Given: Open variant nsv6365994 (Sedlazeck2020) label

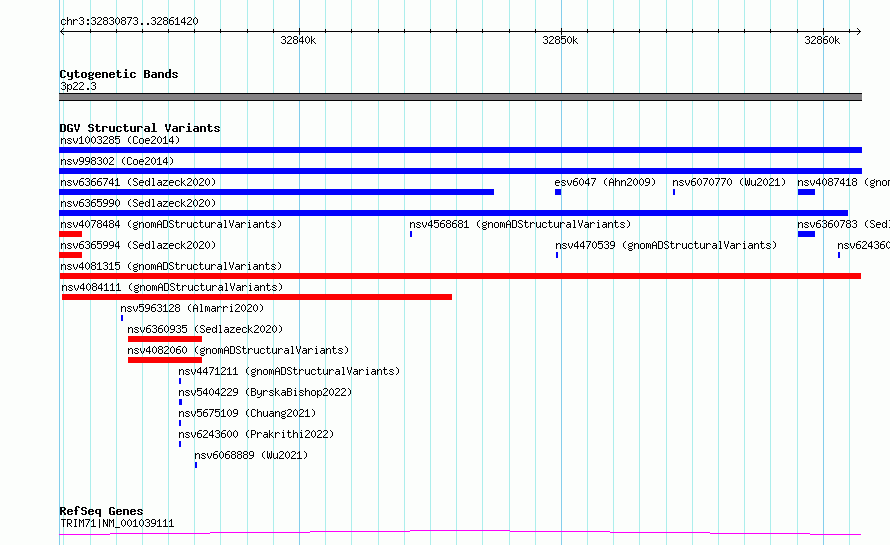Looking at the screenshot, I should point(138,245).
